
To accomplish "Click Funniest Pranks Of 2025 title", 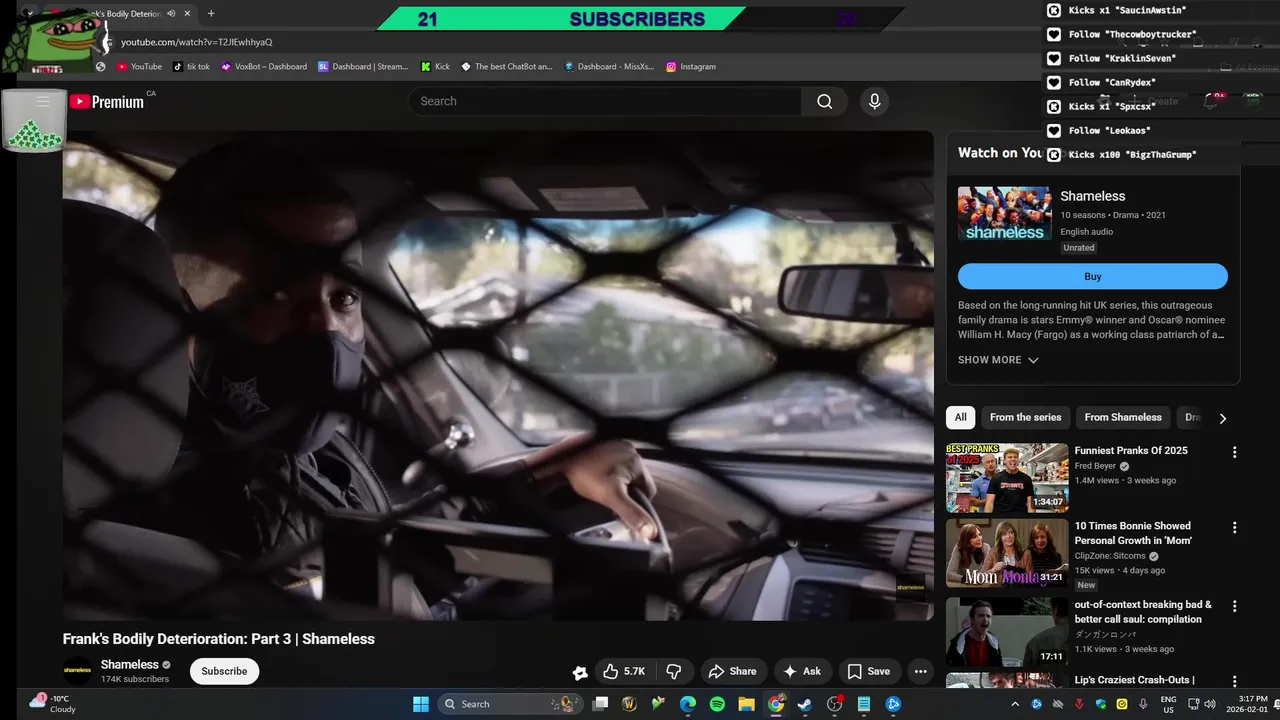I will pyautogui.click(x=1131, y=451).
